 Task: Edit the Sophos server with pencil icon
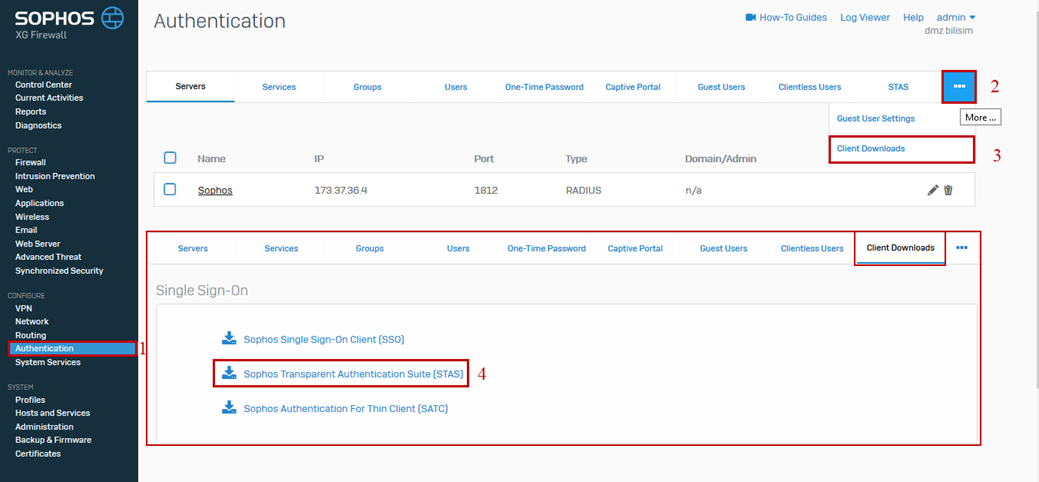[x=933, y=190]
